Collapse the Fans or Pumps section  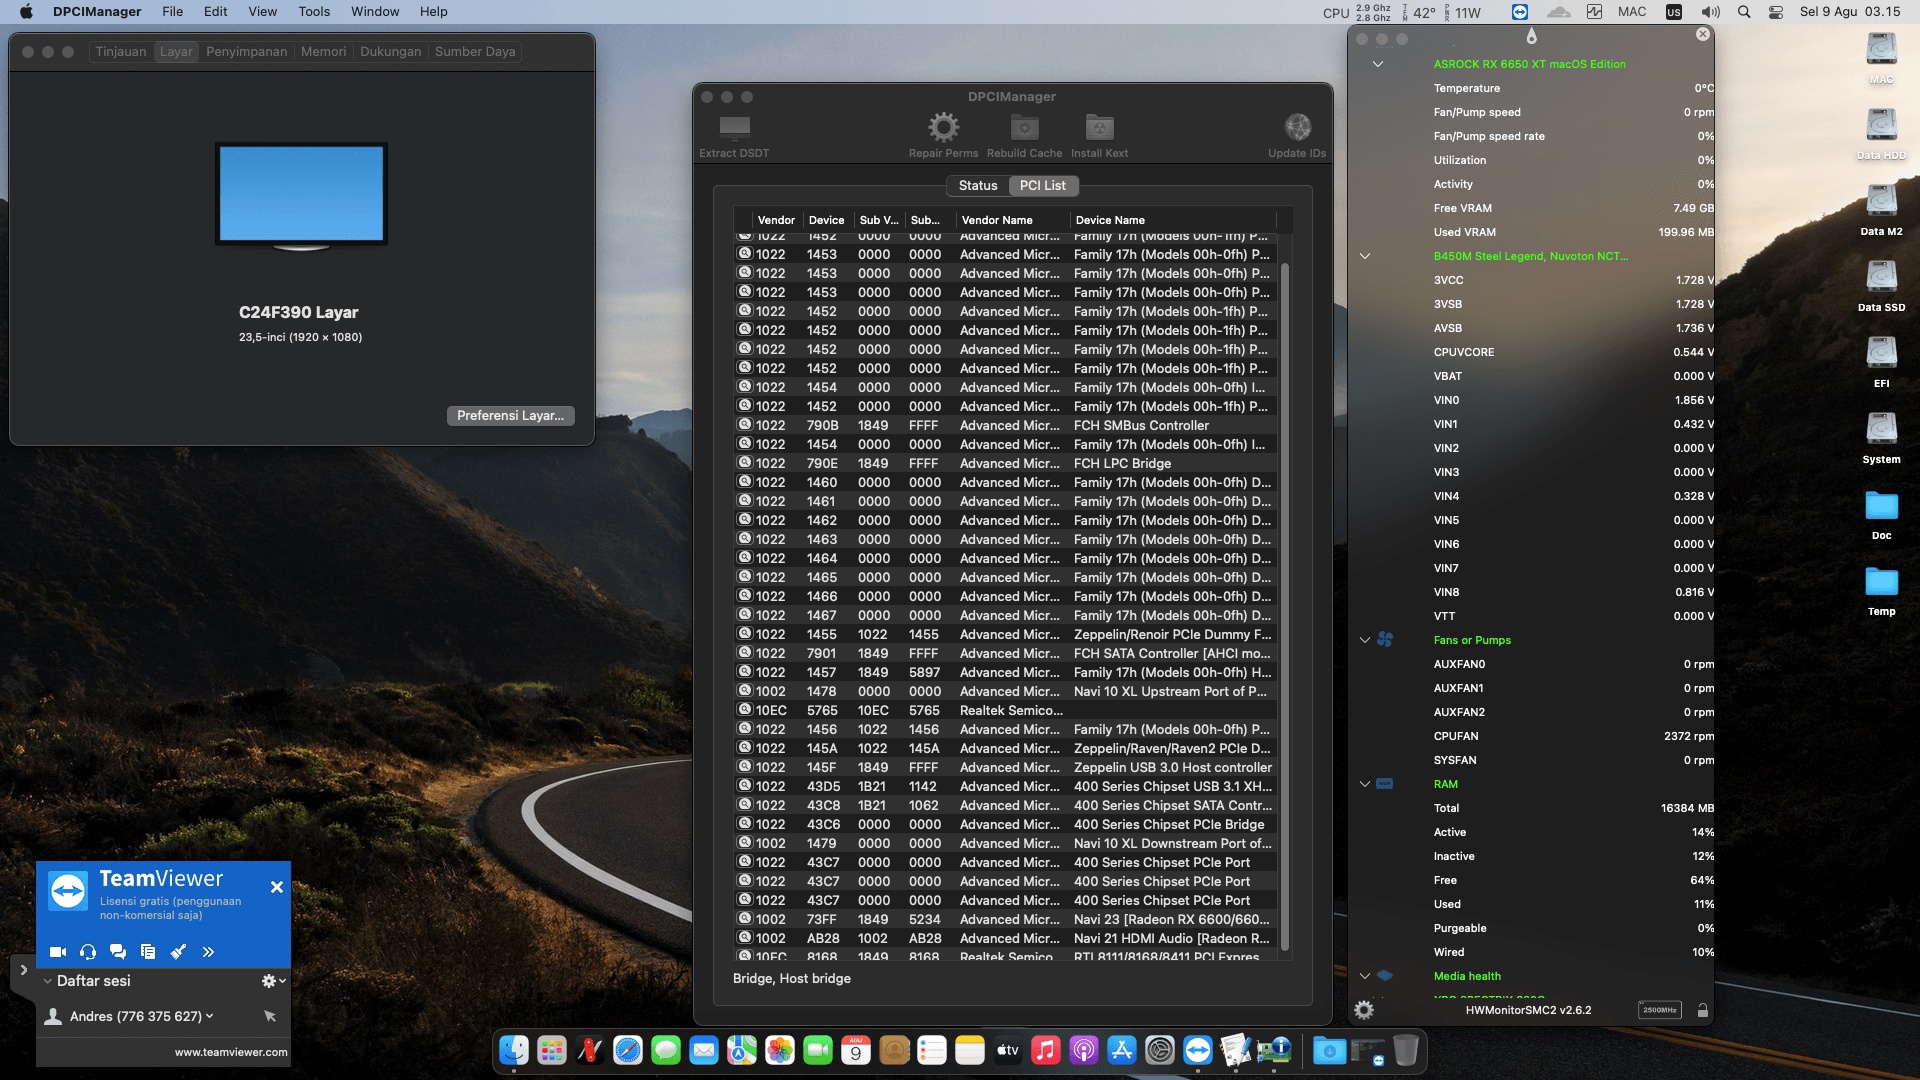pyautogui.click(x=1365, y=640)
